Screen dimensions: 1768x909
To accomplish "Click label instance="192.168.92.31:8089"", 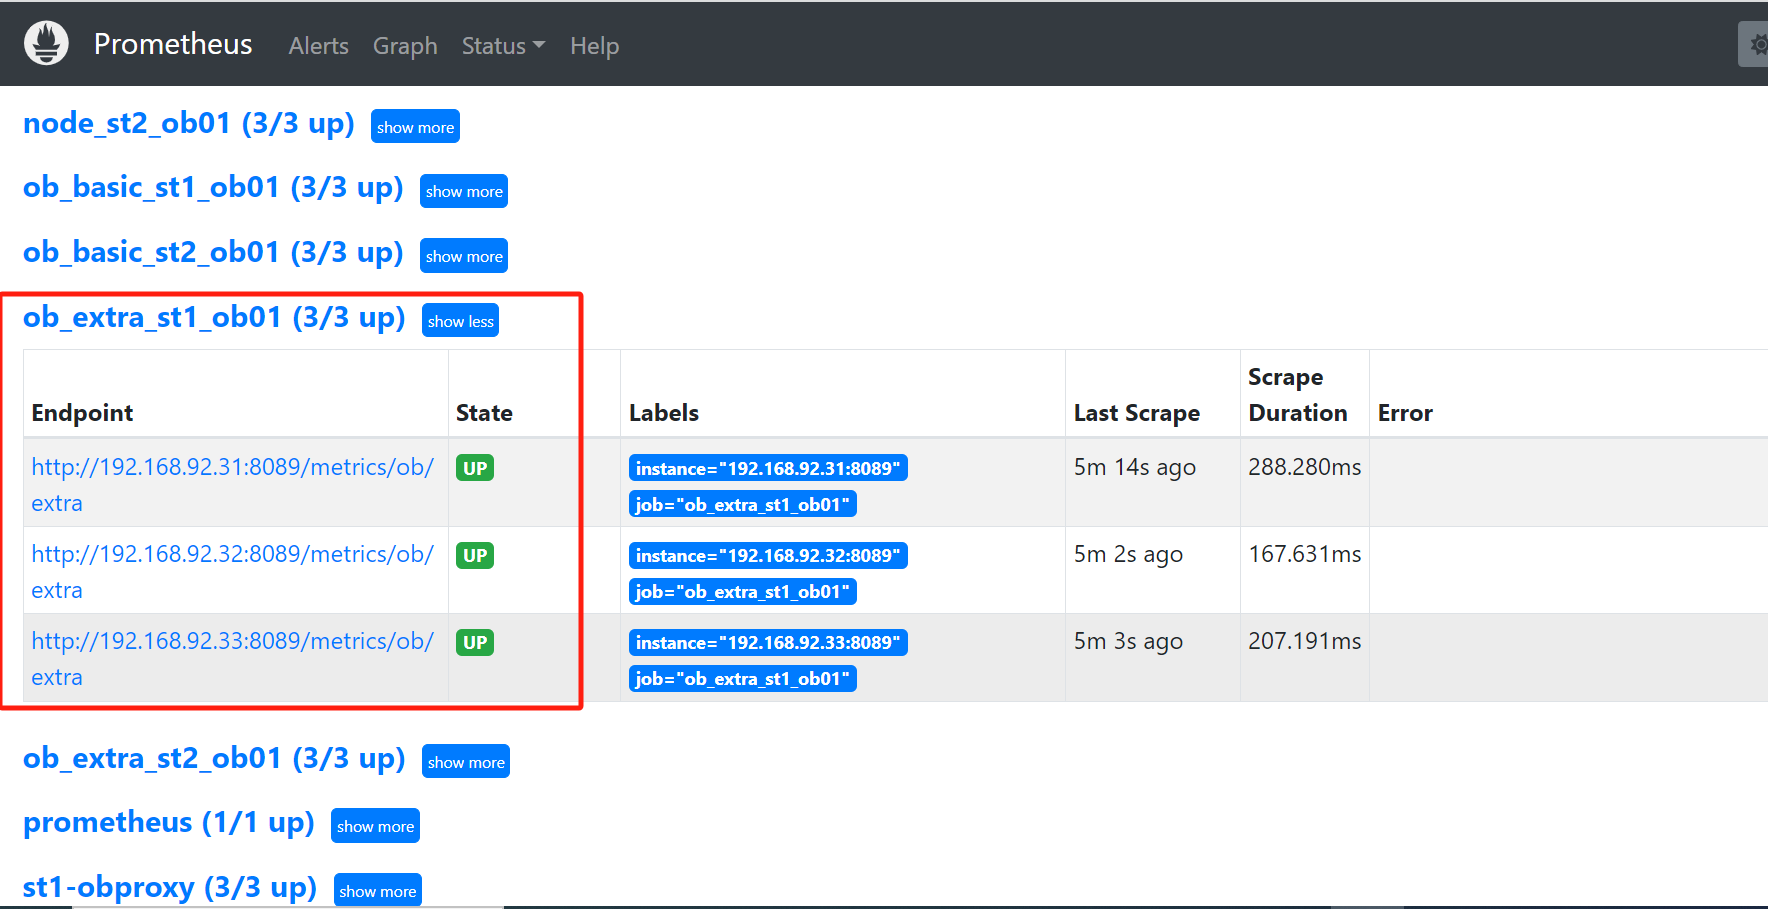I will [768, 468].
